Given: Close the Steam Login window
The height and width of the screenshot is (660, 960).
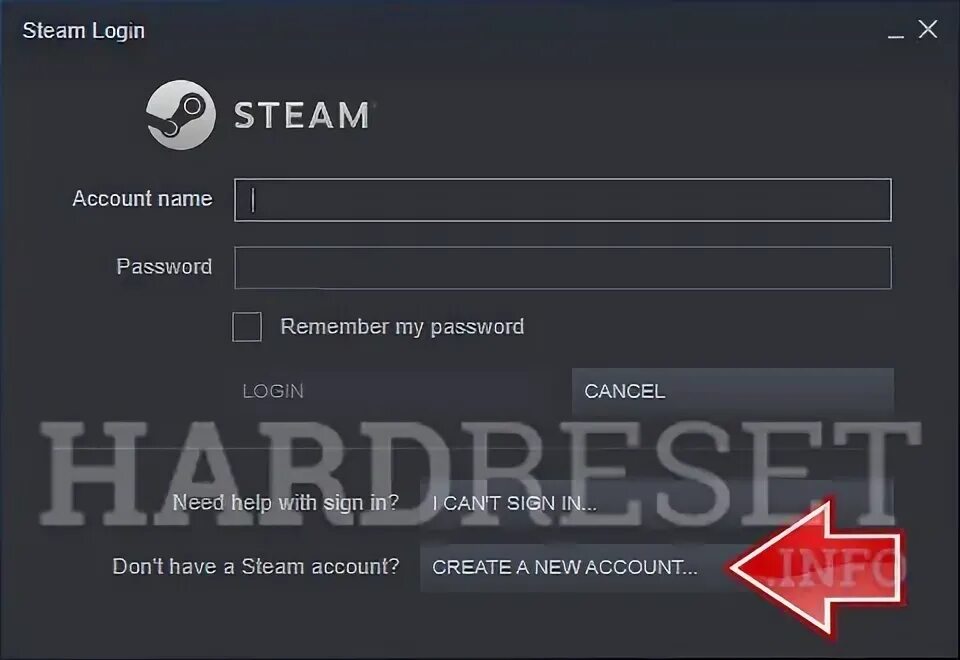Looking at the screenshot, I should tap(928, 29).
